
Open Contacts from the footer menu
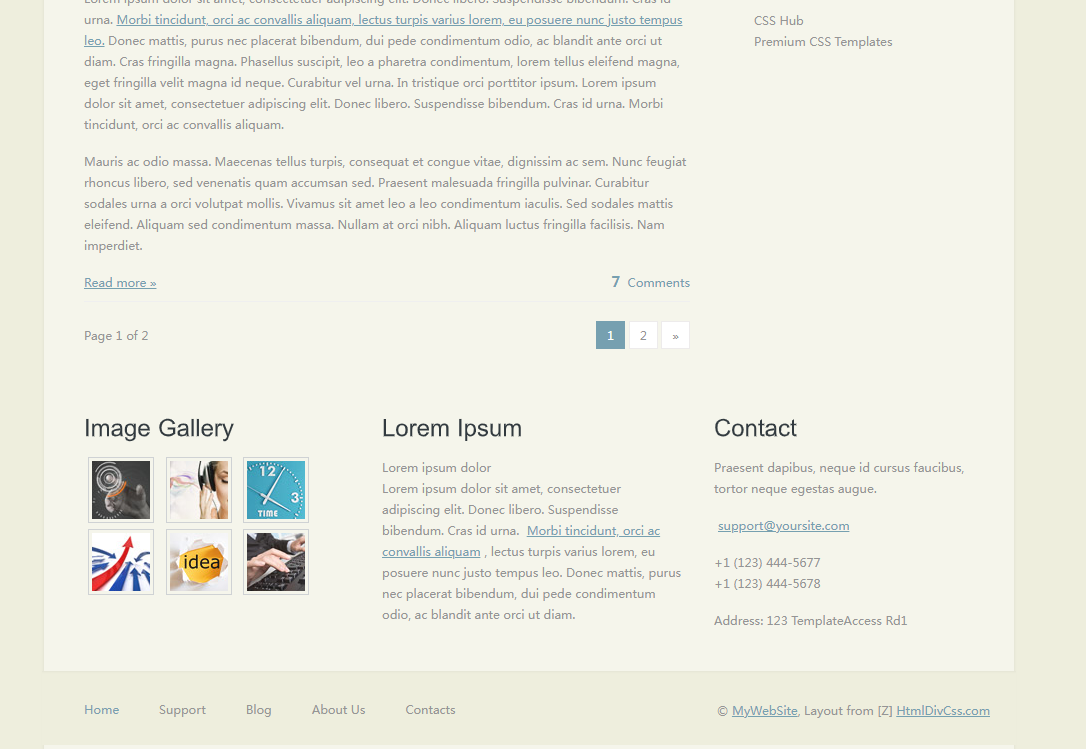tap(430, 710)
